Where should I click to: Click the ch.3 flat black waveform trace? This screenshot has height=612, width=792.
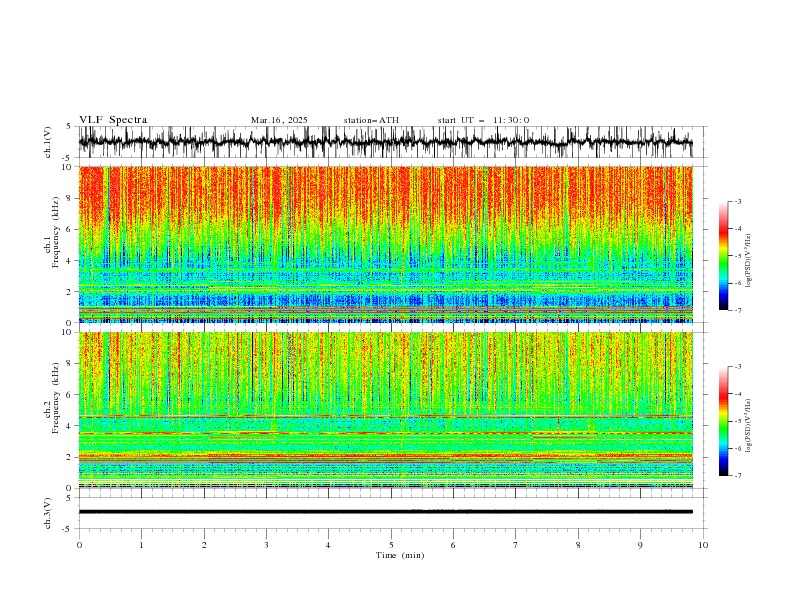pyautogui.click(x=385, y=512)
